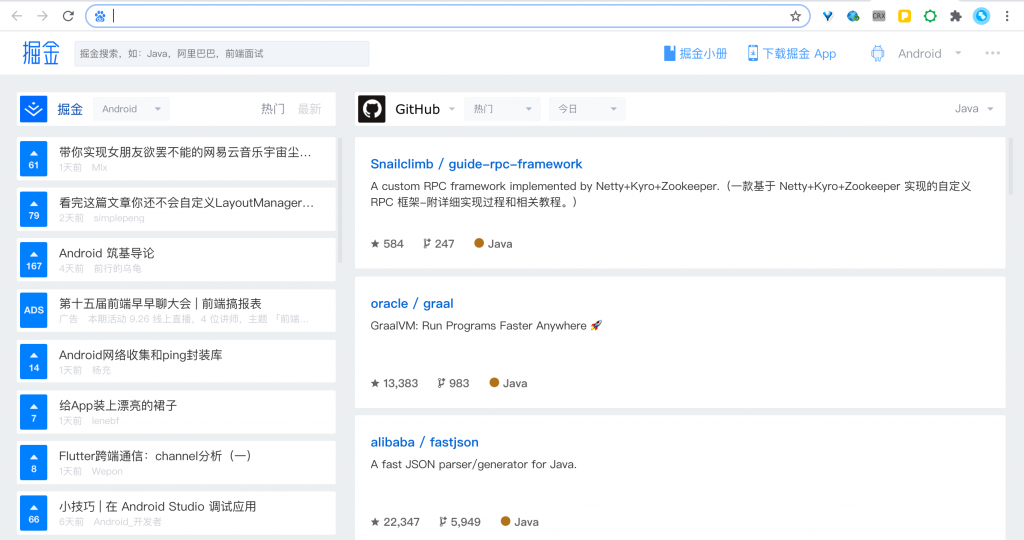Upvote 给App装上漂亮的裙子 (7)
Image resolution: width=1024 pixels, height=540 pixels.
33,412
